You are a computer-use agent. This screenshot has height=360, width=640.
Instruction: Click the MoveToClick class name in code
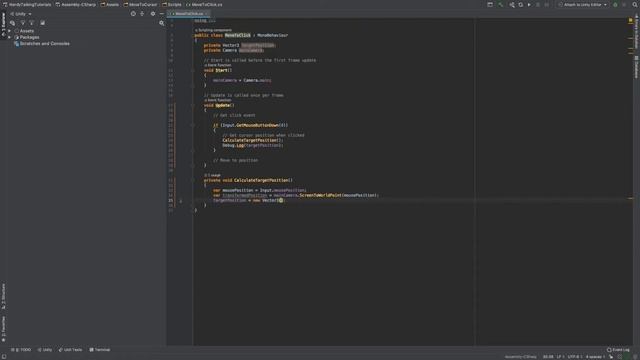point(238,35)
